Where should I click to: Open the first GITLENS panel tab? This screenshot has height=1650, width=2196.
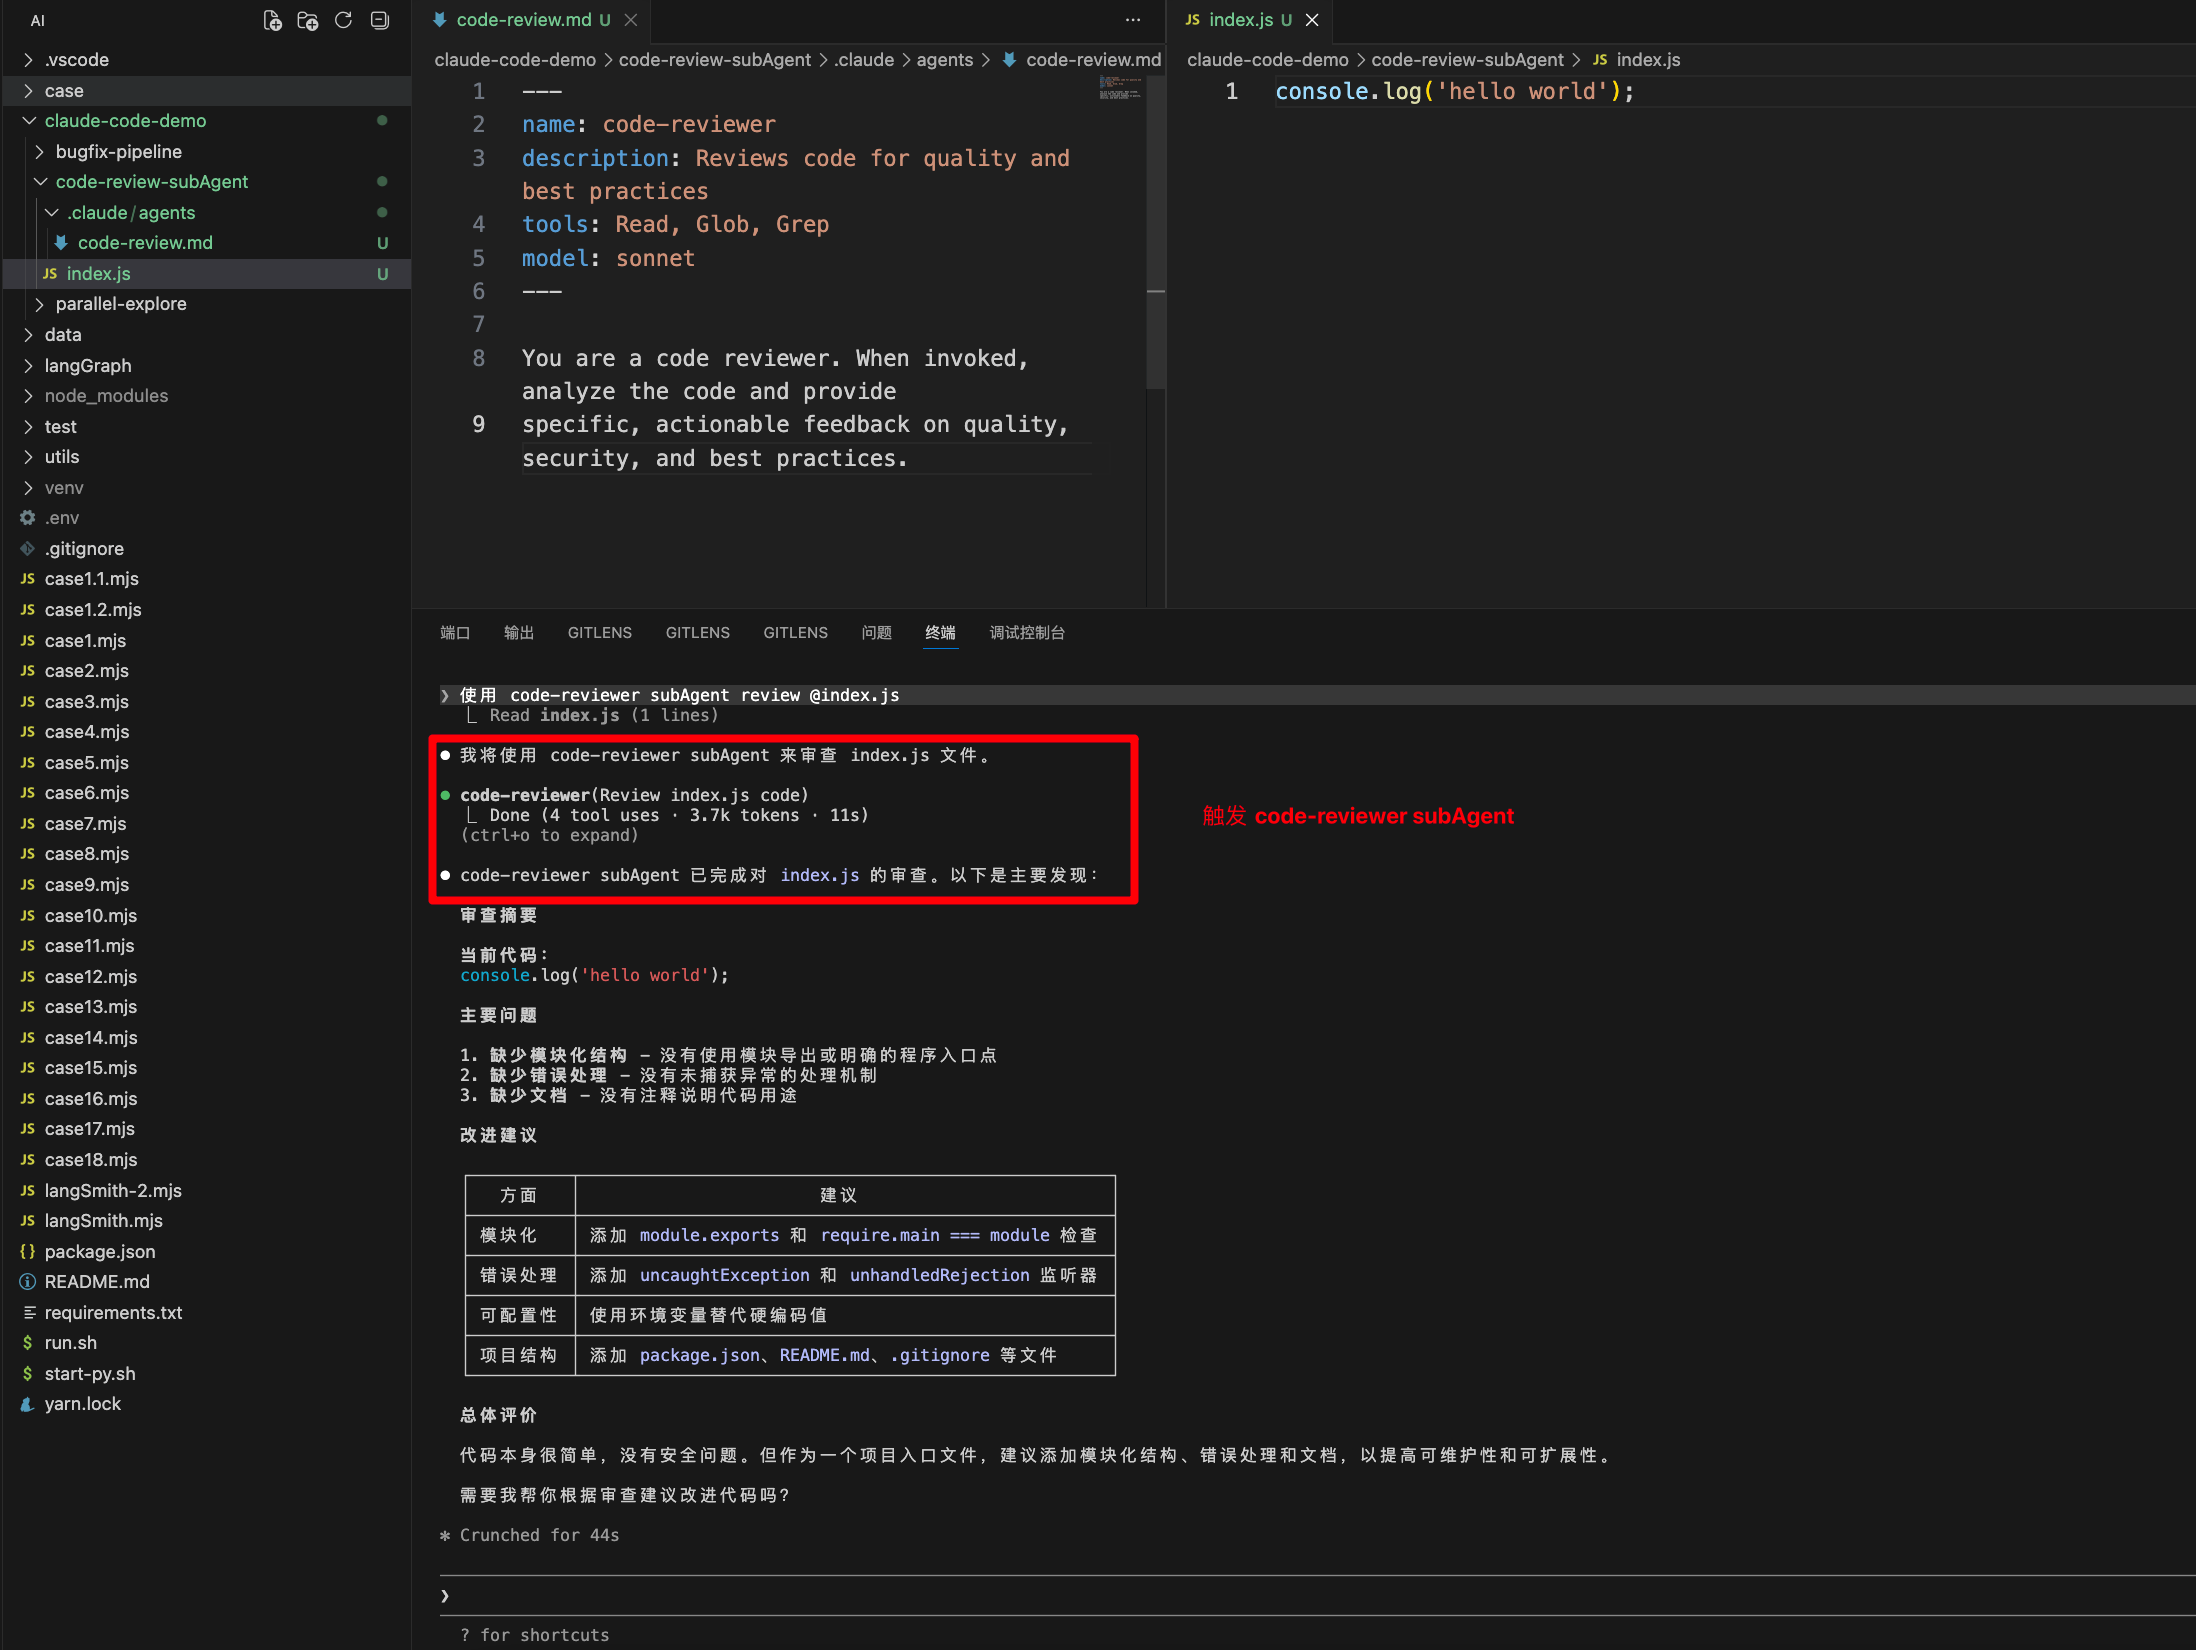click(x=600, y=633)
